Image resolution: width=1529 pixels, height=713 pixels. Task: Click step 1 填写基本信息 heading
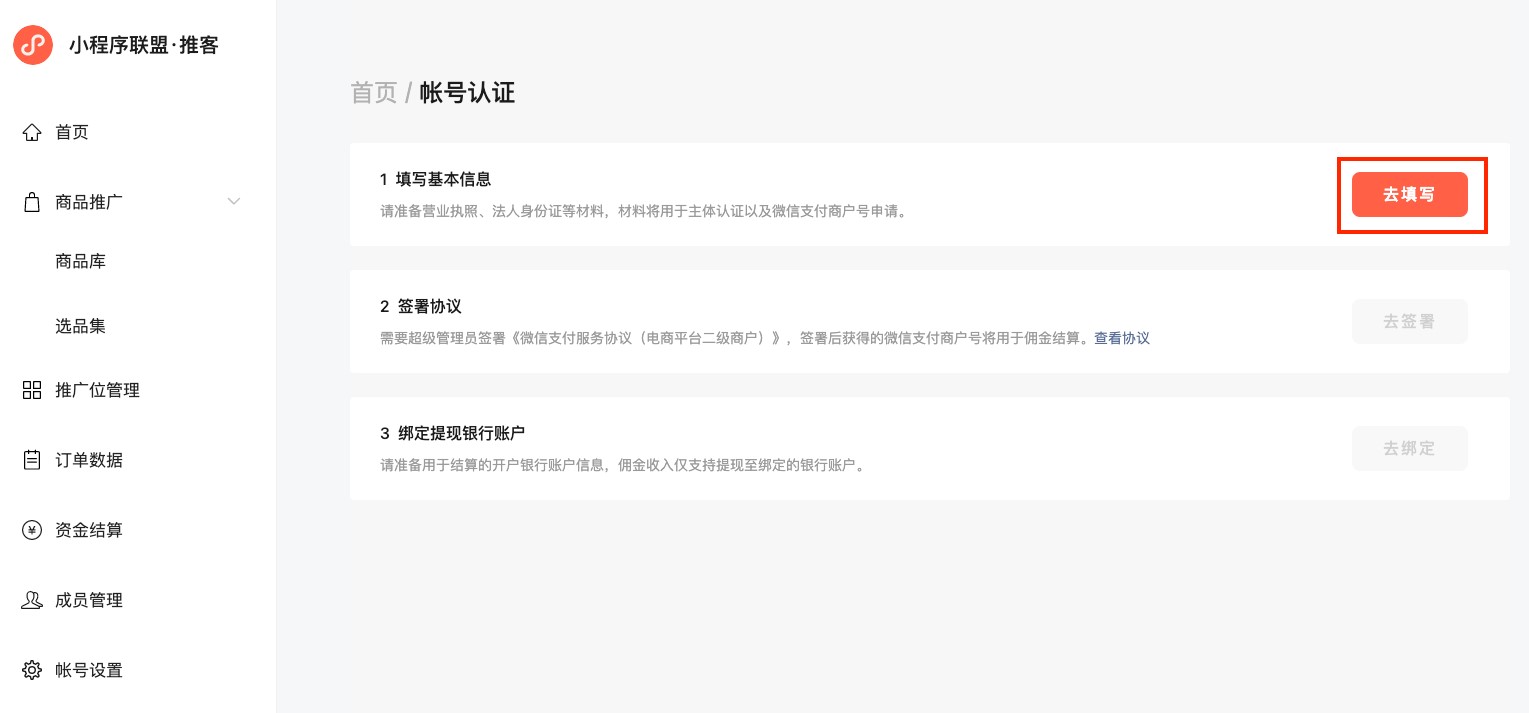(436, 179)
